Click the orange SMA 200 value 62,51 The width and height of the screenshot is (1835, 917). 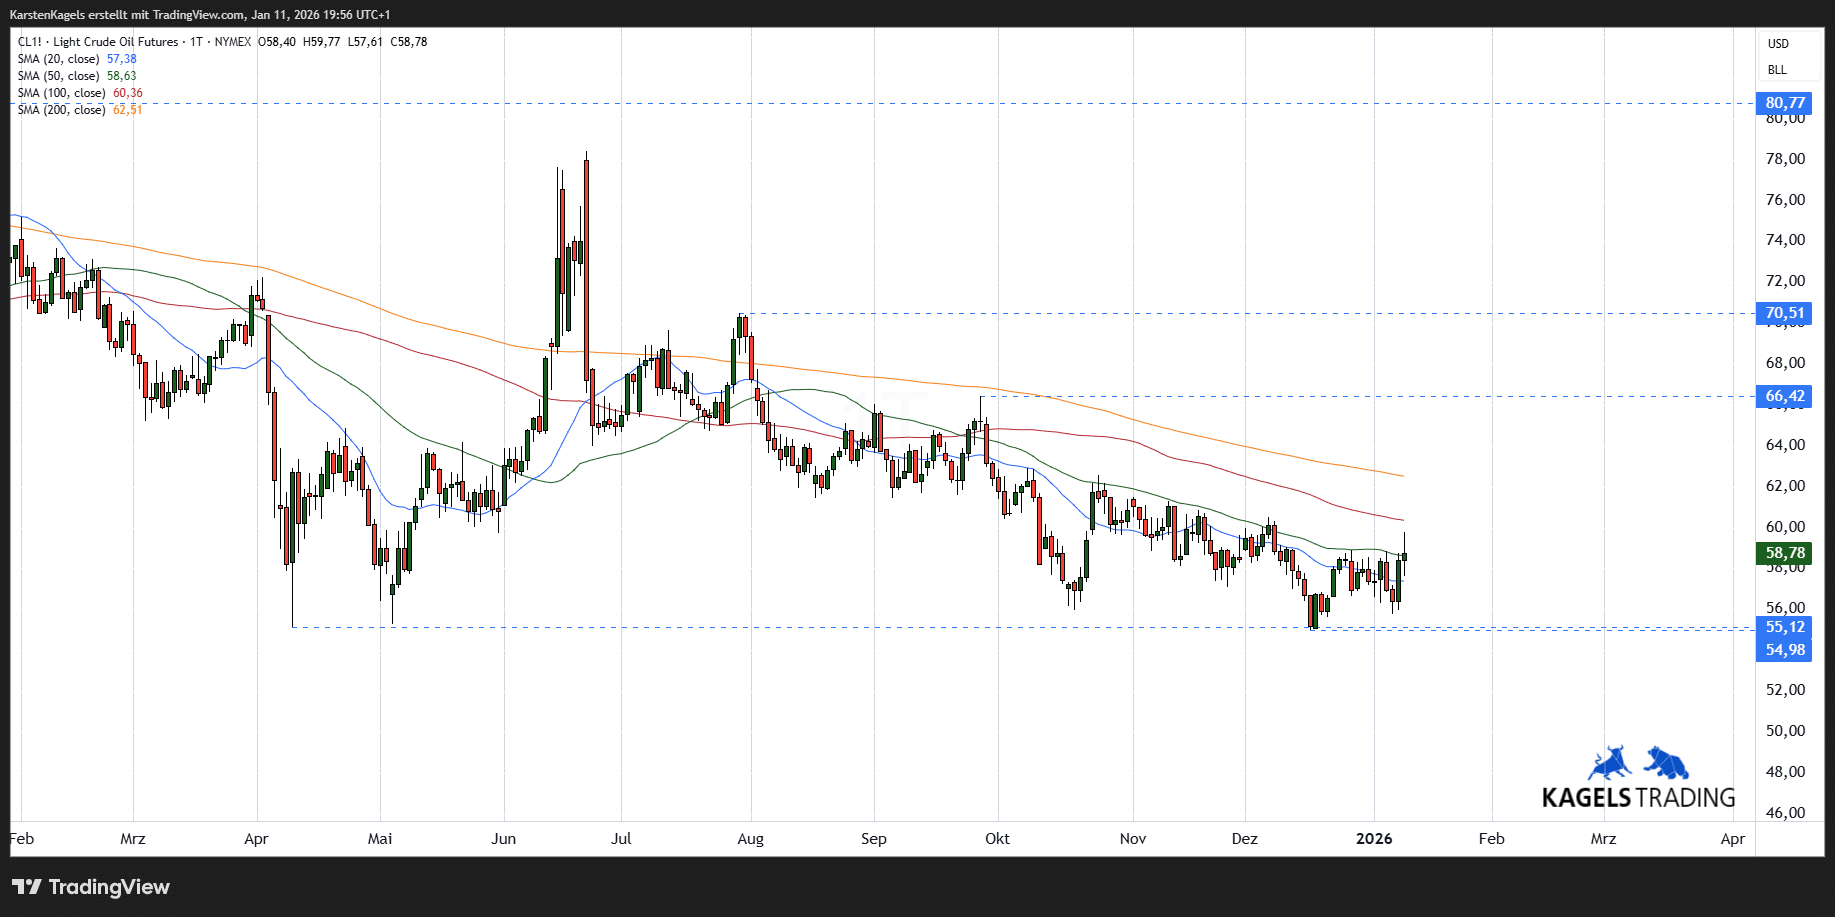pyautogui.click(x=128, y=110)
